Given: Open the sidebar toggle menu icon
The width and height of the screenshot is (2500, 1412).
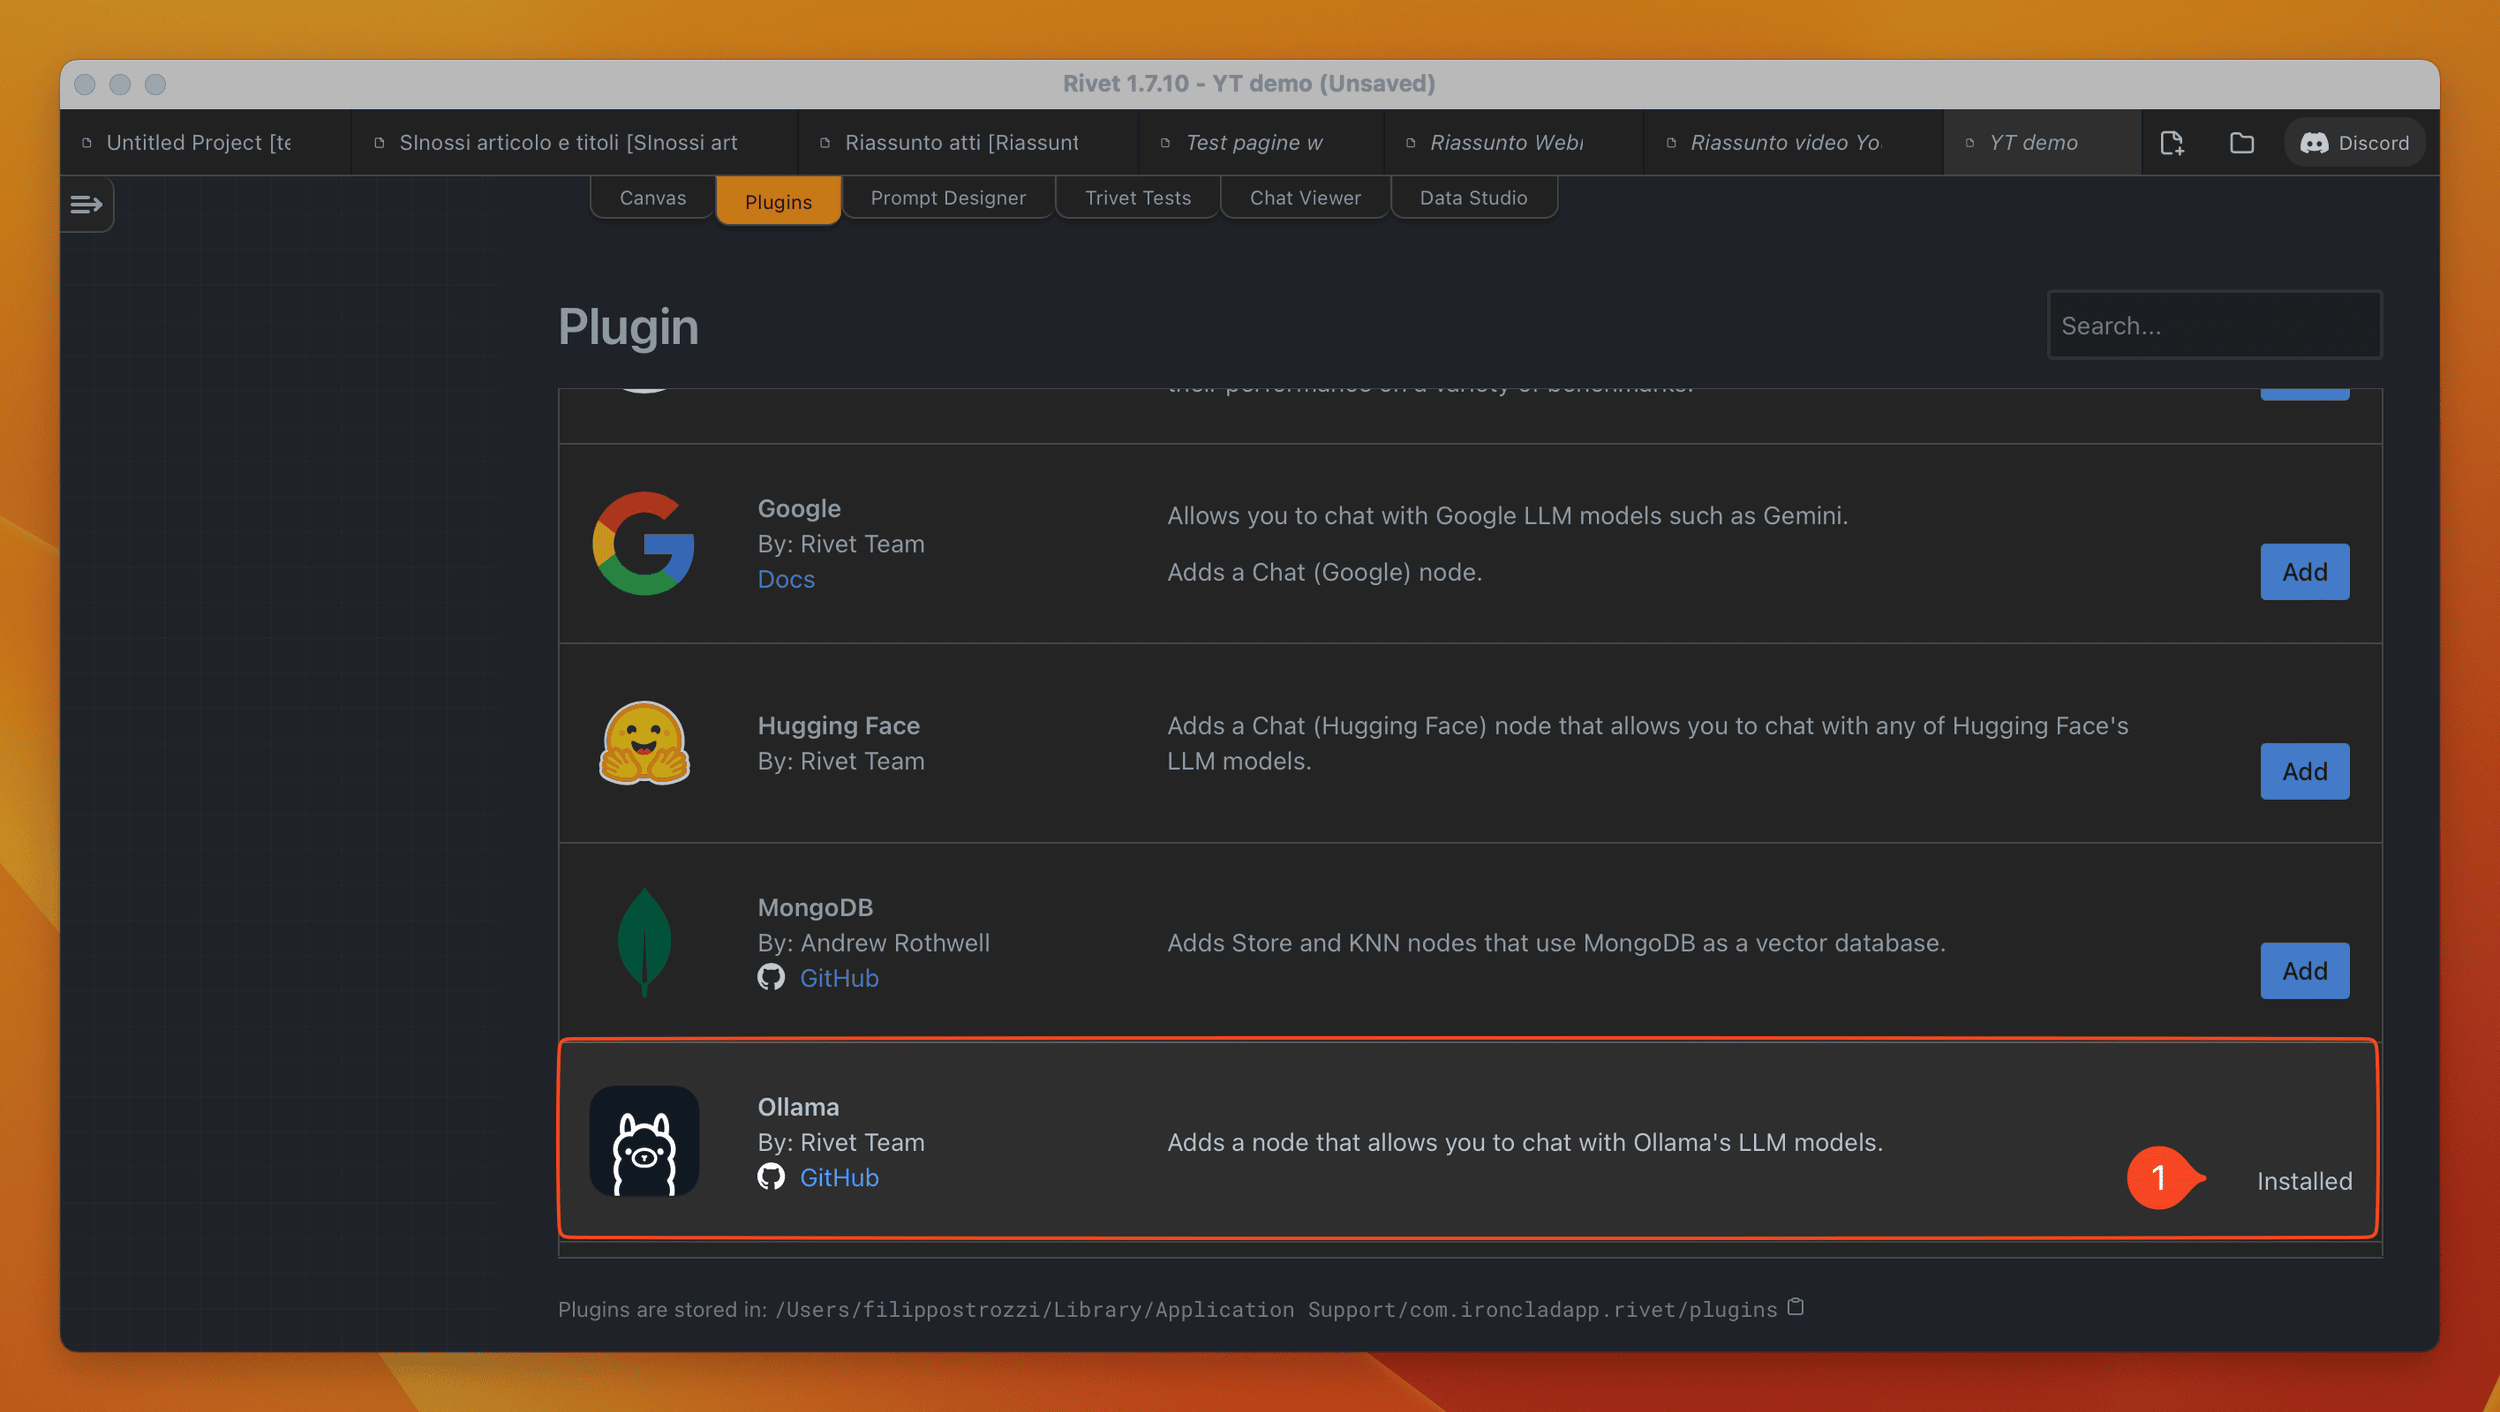Looking at the screenshot, I should [x=87, y=204].
